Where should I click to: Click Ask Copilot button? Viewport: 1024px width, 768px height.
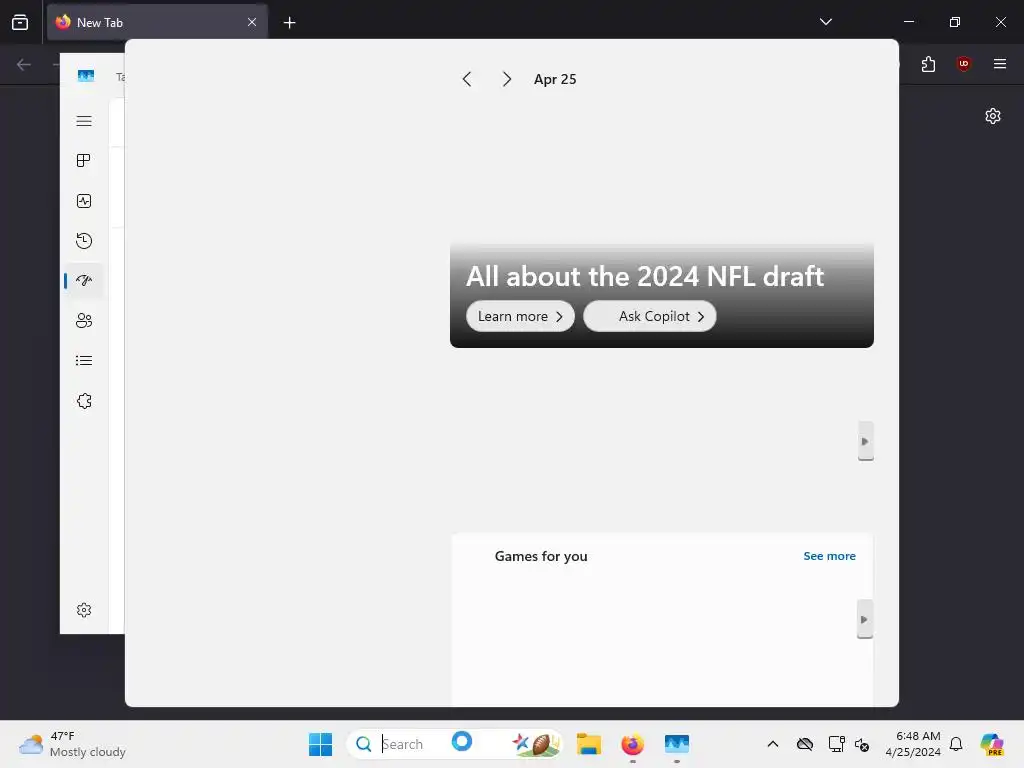tap(649, 316)
